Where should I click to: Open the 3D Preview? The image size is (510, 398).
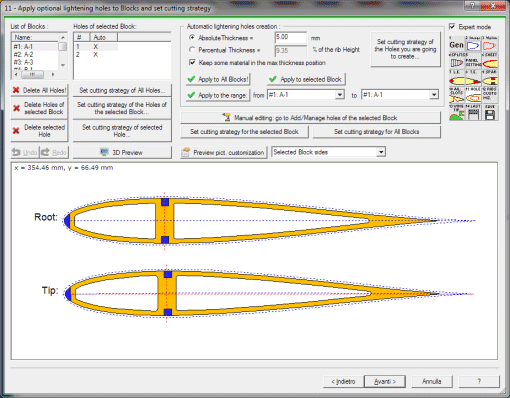122,153
